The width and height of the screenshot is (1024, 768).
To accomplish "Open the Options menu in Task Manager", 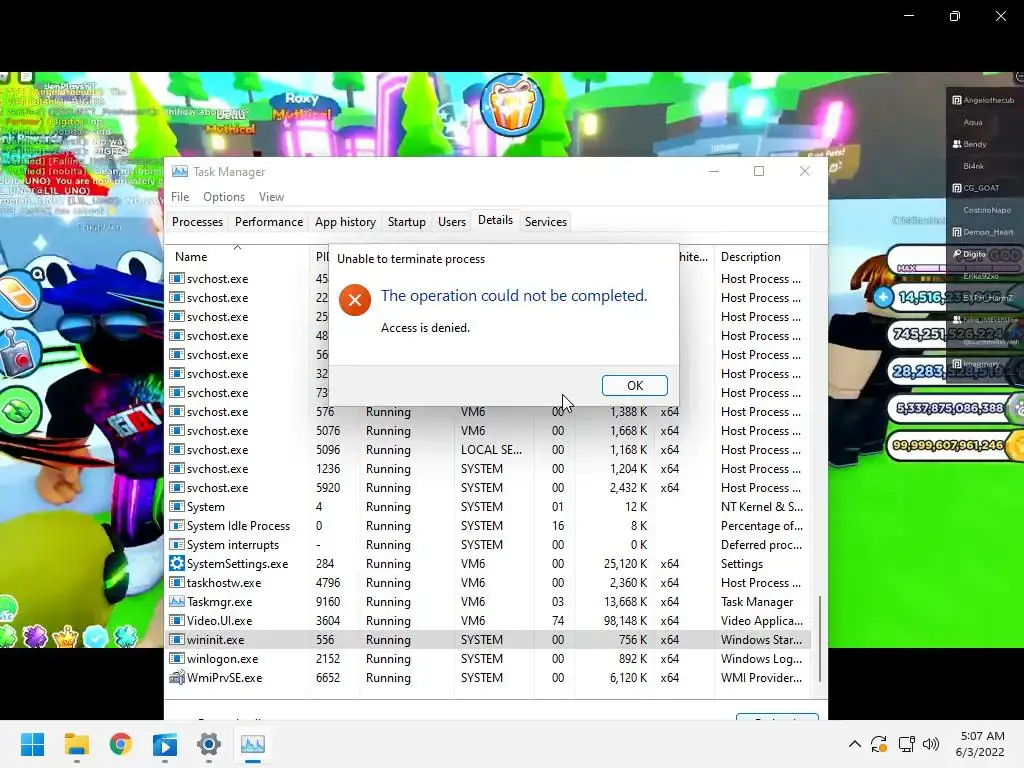I will (224, 197).
